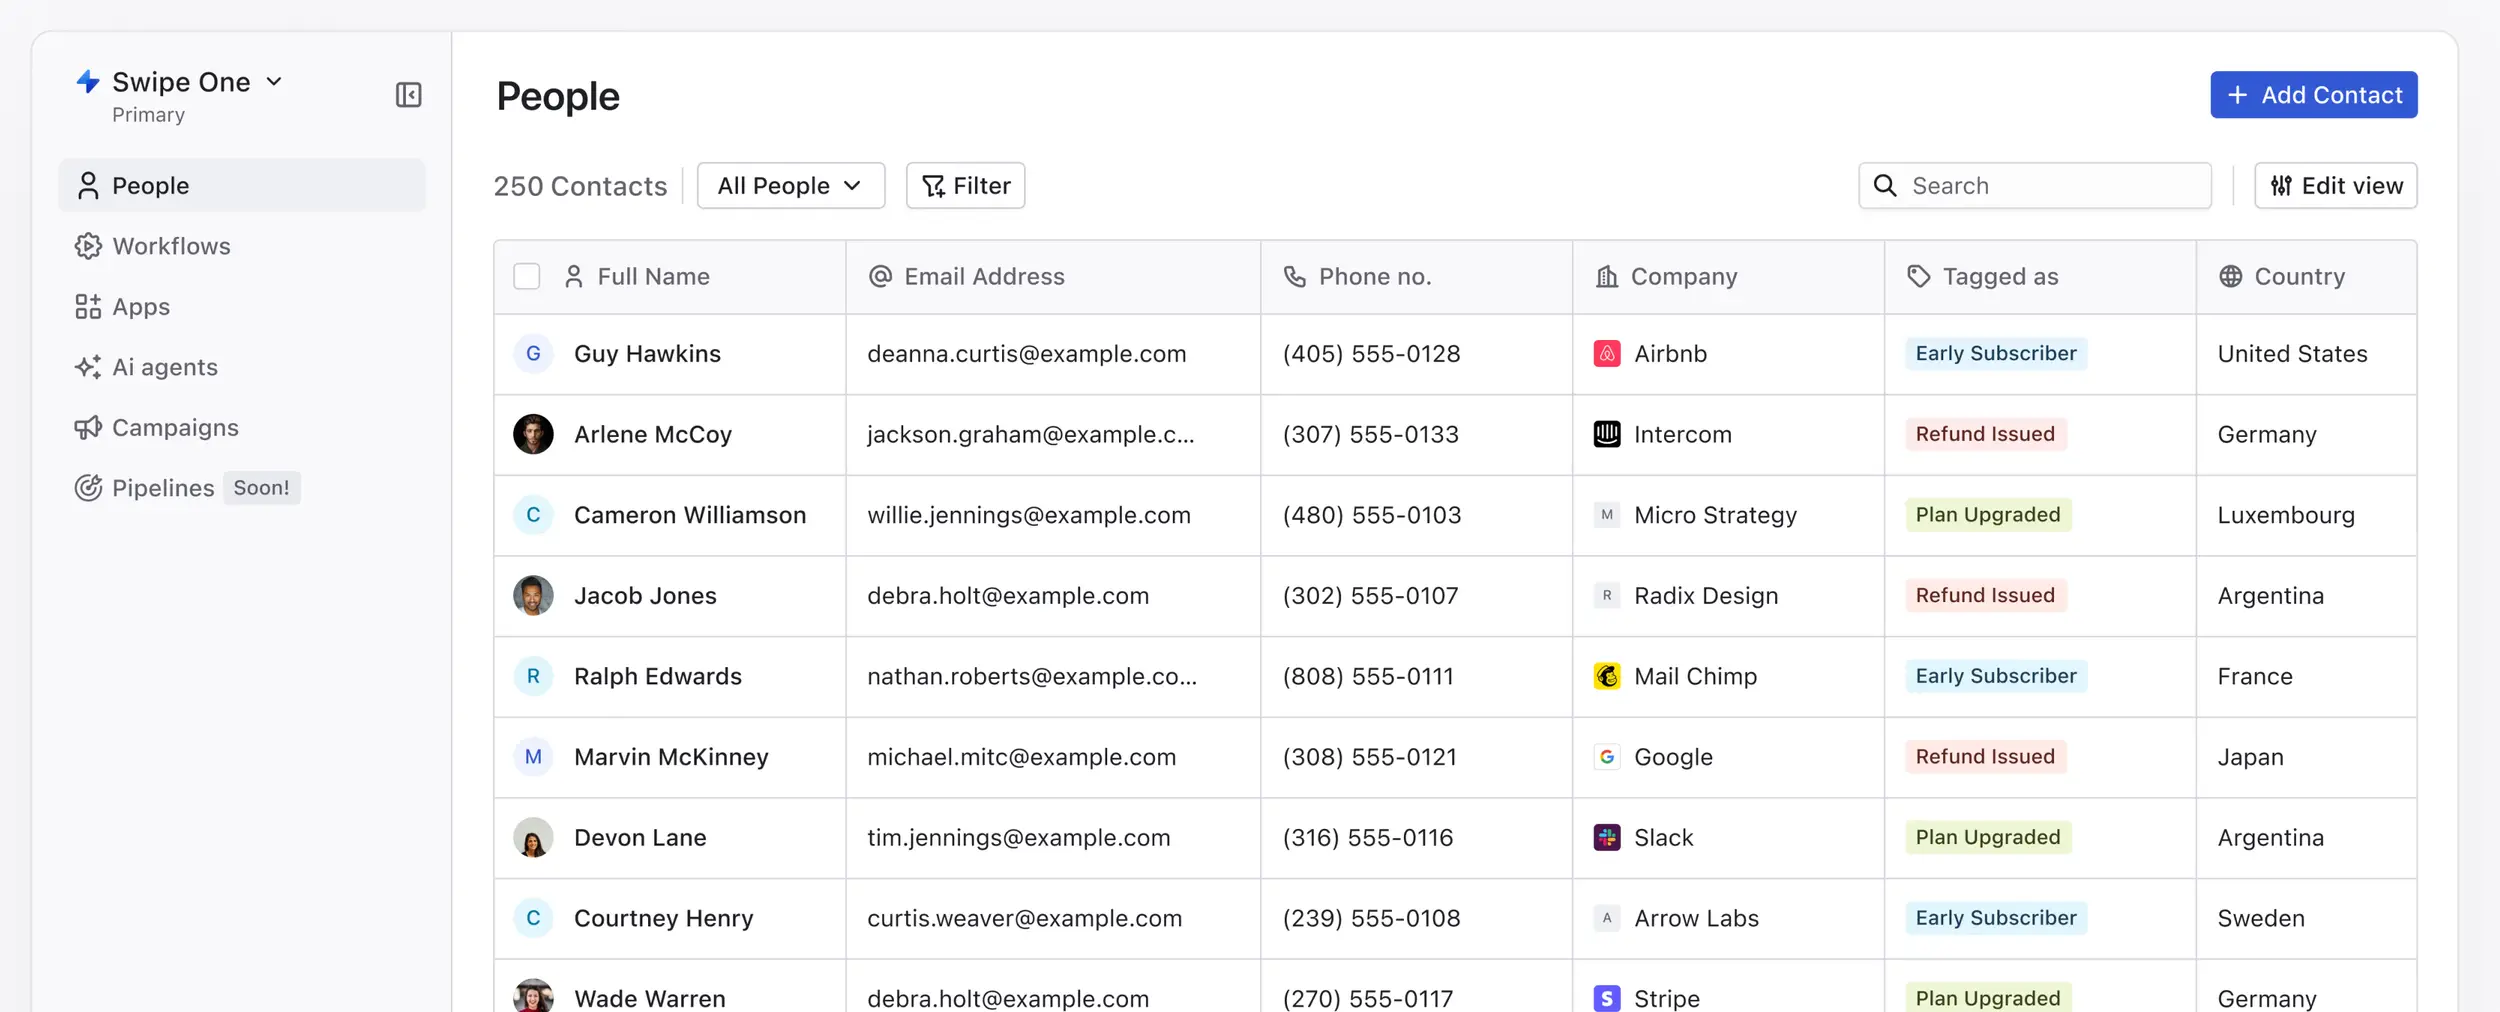Expand the Swipe One workspace switcher
2500x1012 pixels.
click(274, 82)
